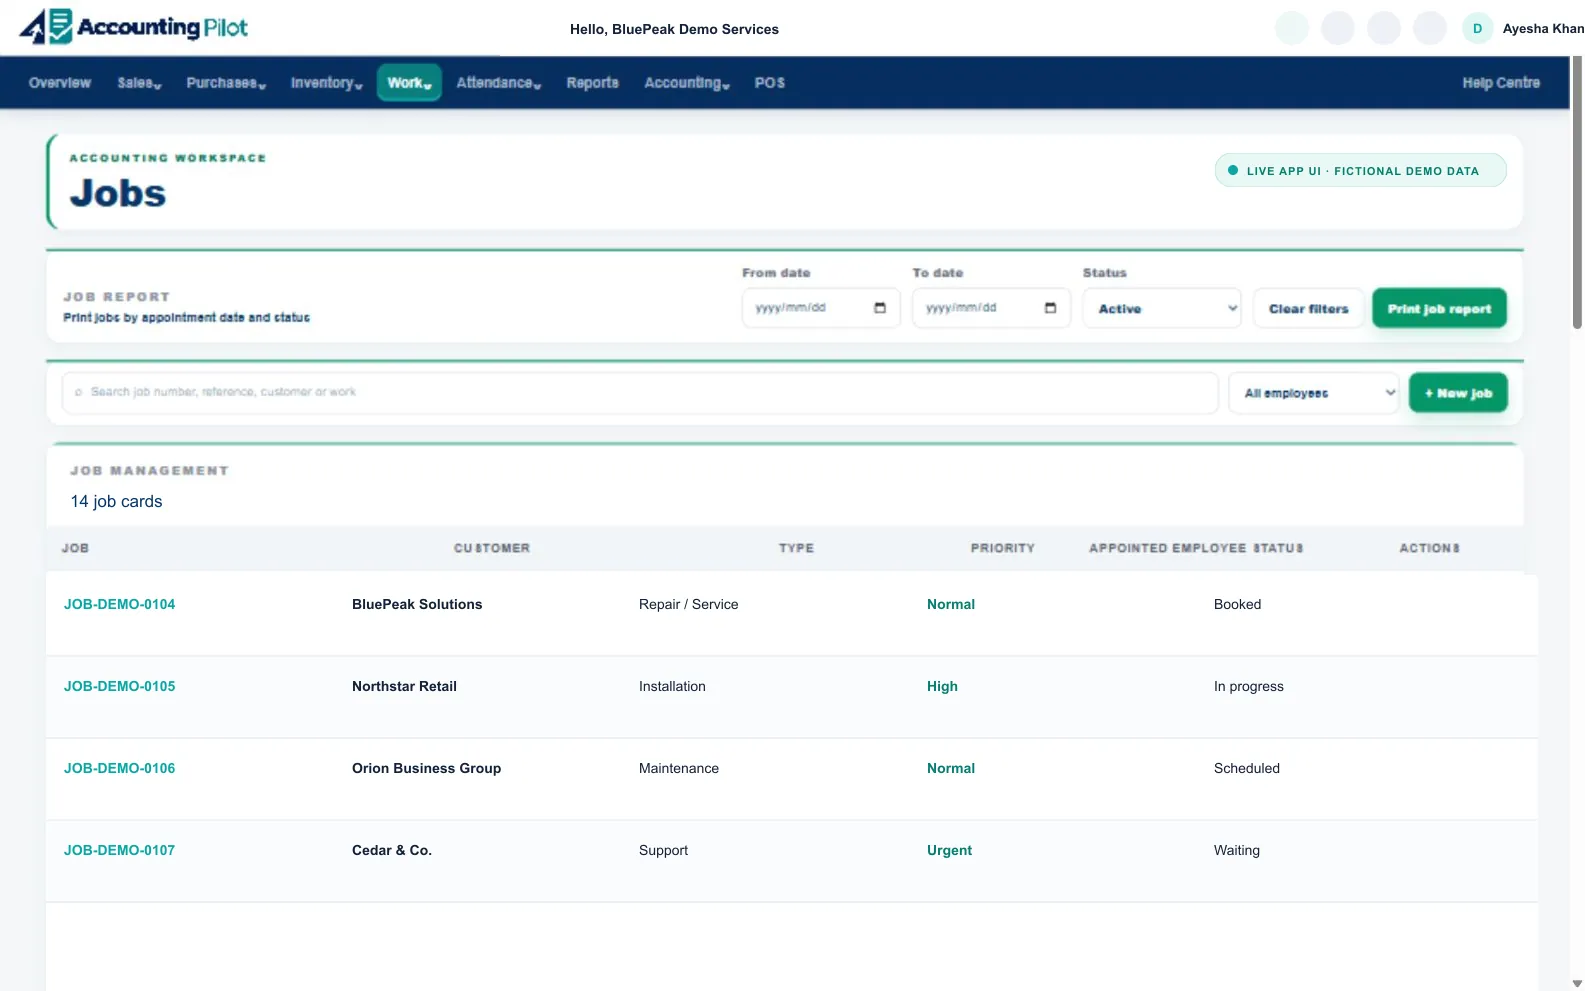Image resolution: width=1585 pixels, height=991 pixels.
Task: Click the ACTIONS column header
Action: tap(1429, 548)
